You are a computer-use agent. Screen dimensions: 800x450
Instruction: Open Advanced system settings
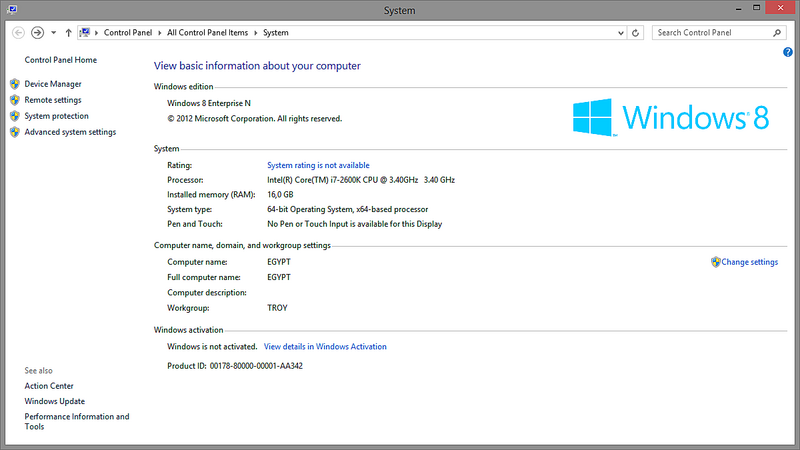(x=70, y=132)
